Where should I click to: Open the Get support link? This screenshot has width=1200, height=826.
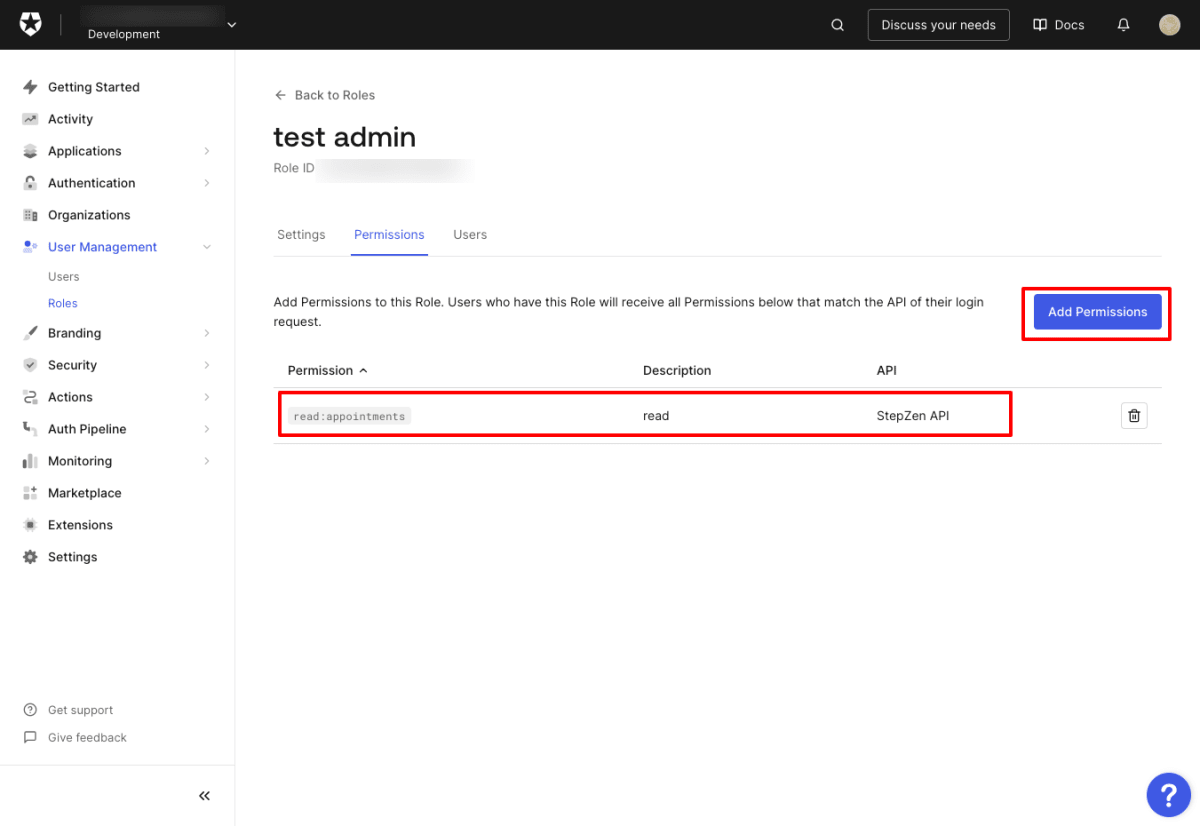(x=80, y=710)
